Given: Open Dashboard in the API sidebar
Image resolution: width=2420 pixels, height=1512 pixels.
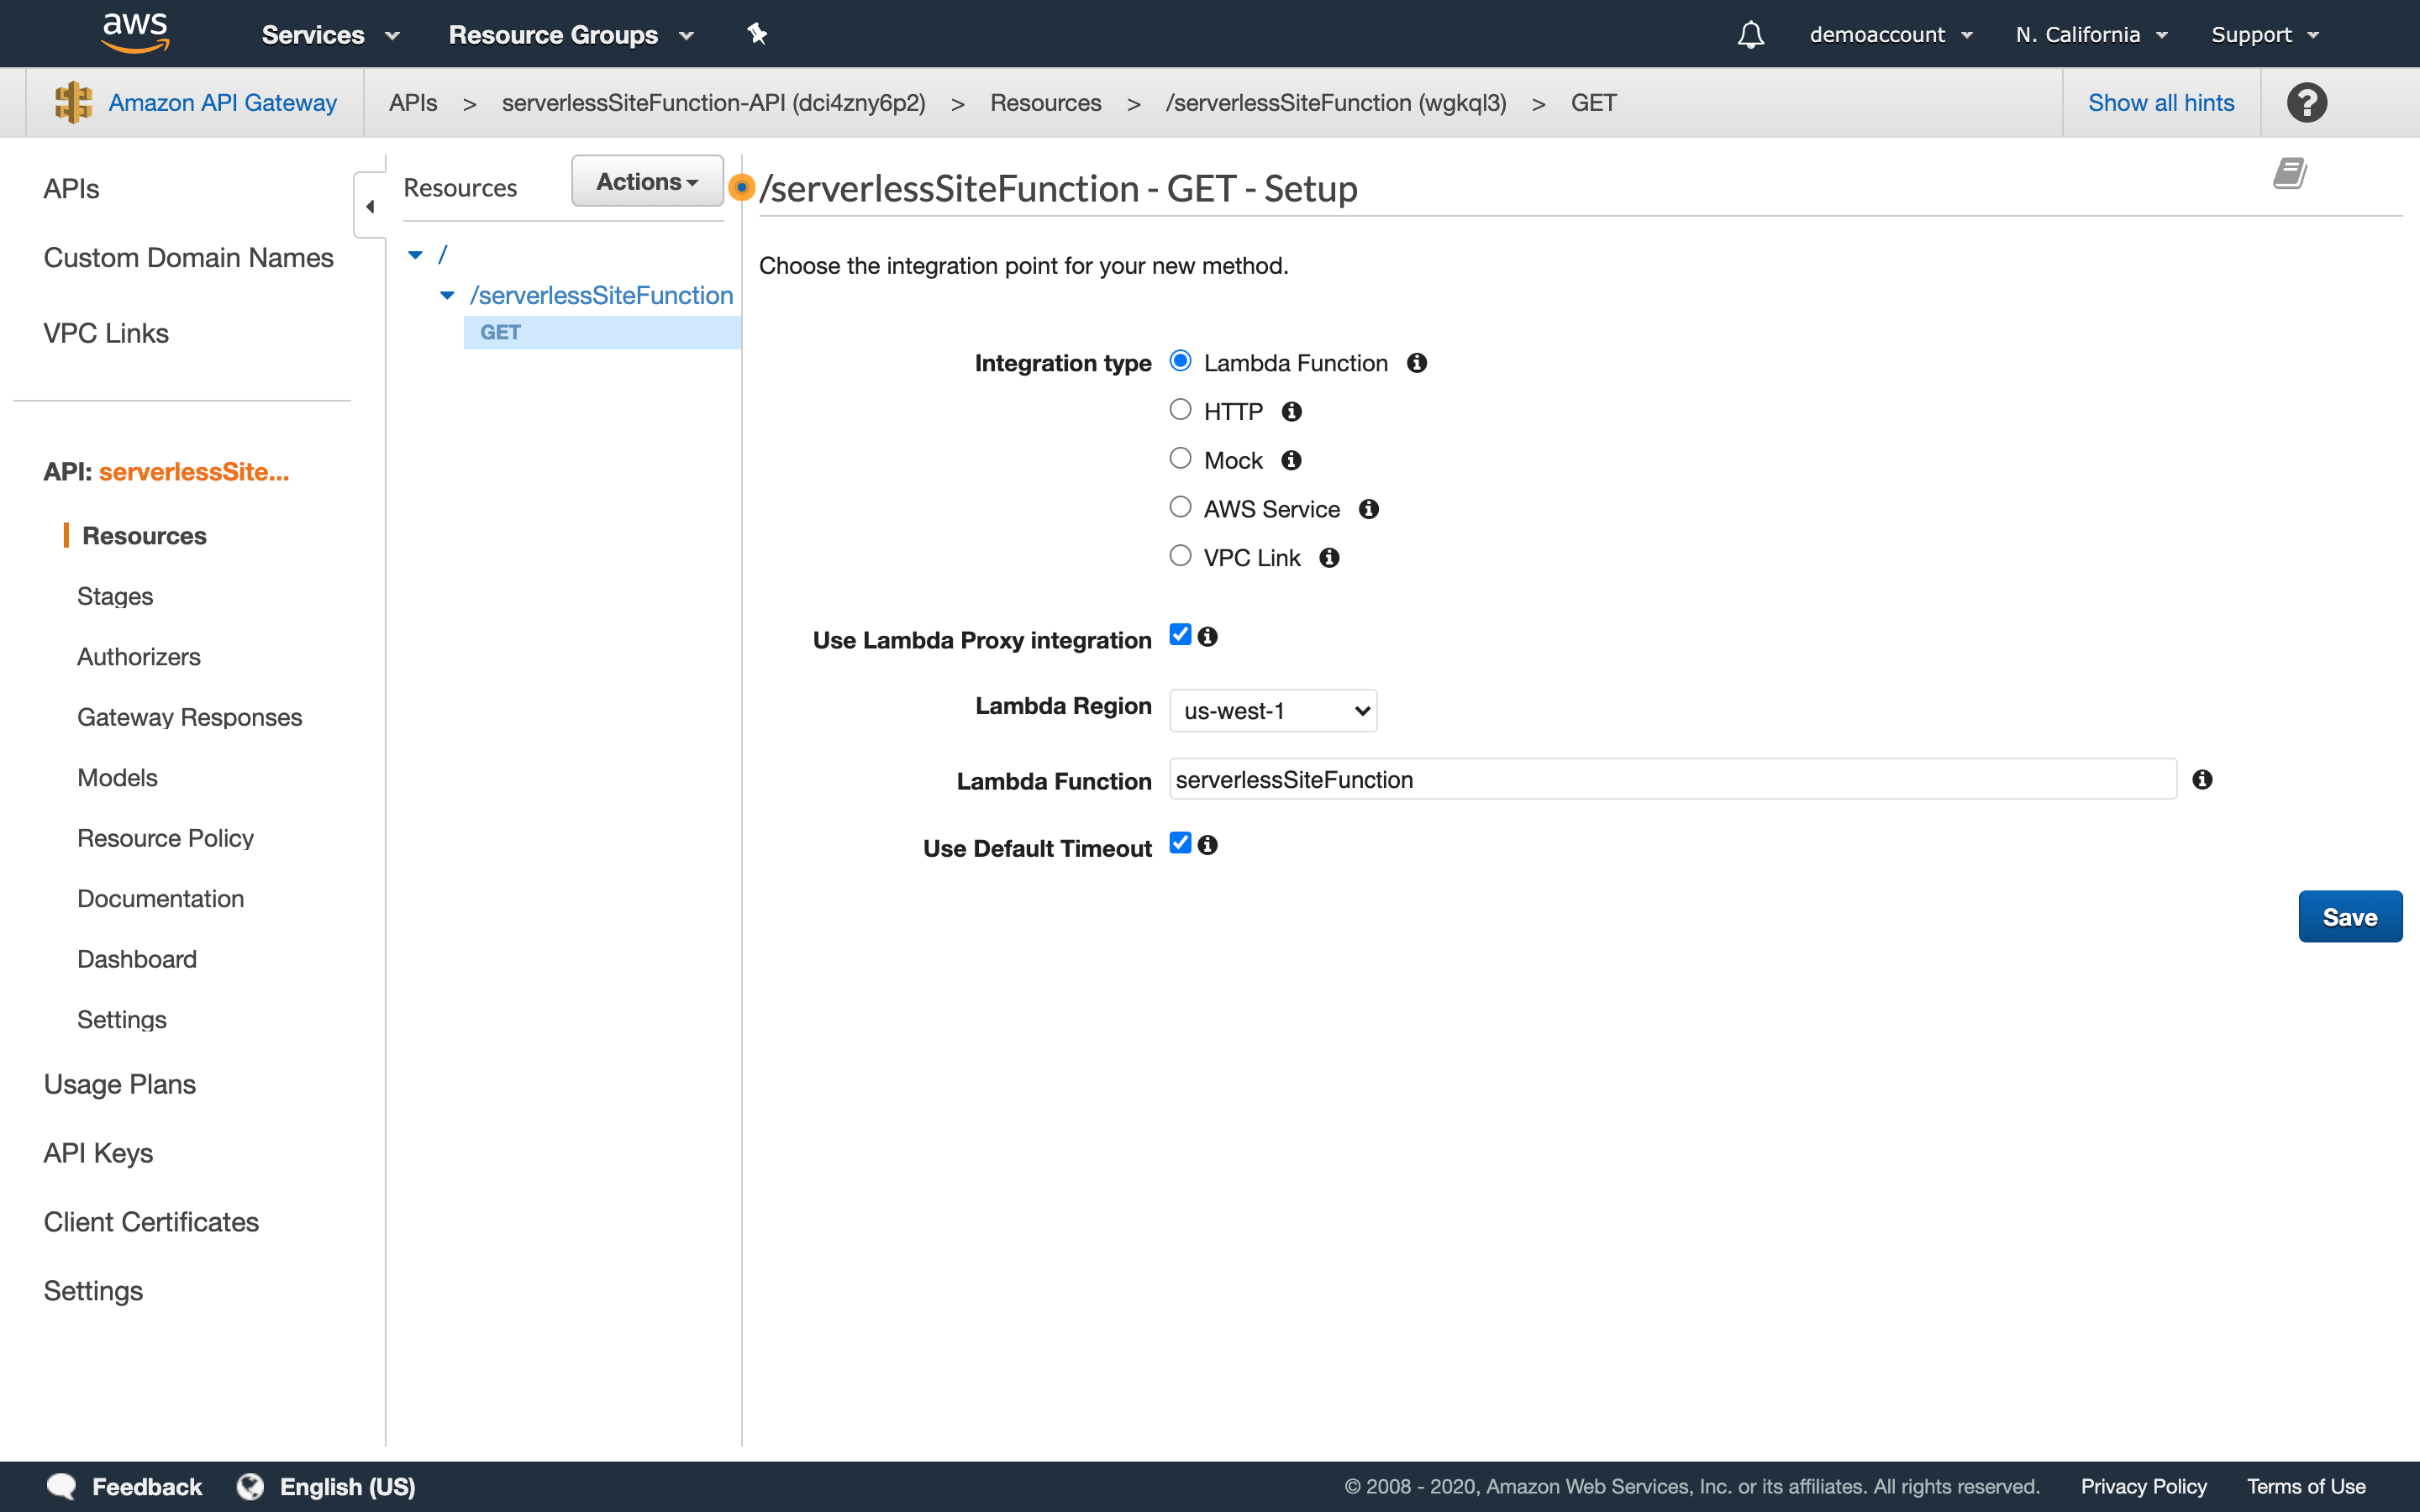Looking at the screenshot, I should coord(137,959).
